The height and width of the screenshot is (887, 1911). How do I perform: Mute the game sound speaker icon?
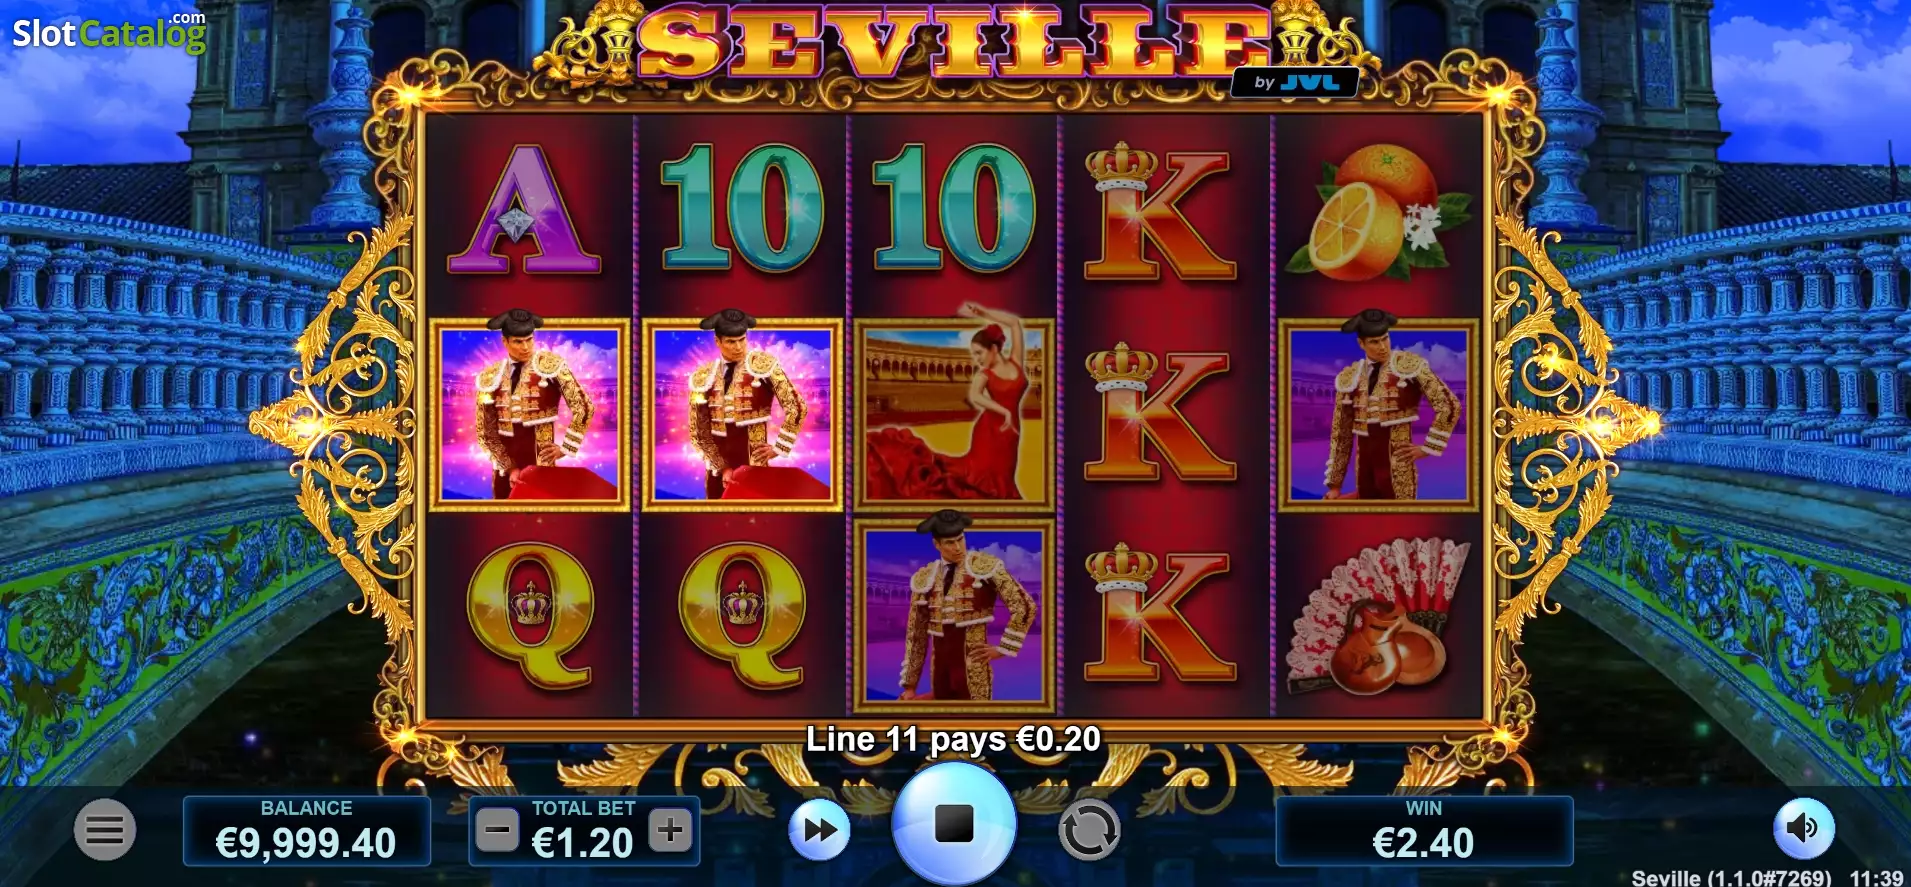tap(1803, 828)
